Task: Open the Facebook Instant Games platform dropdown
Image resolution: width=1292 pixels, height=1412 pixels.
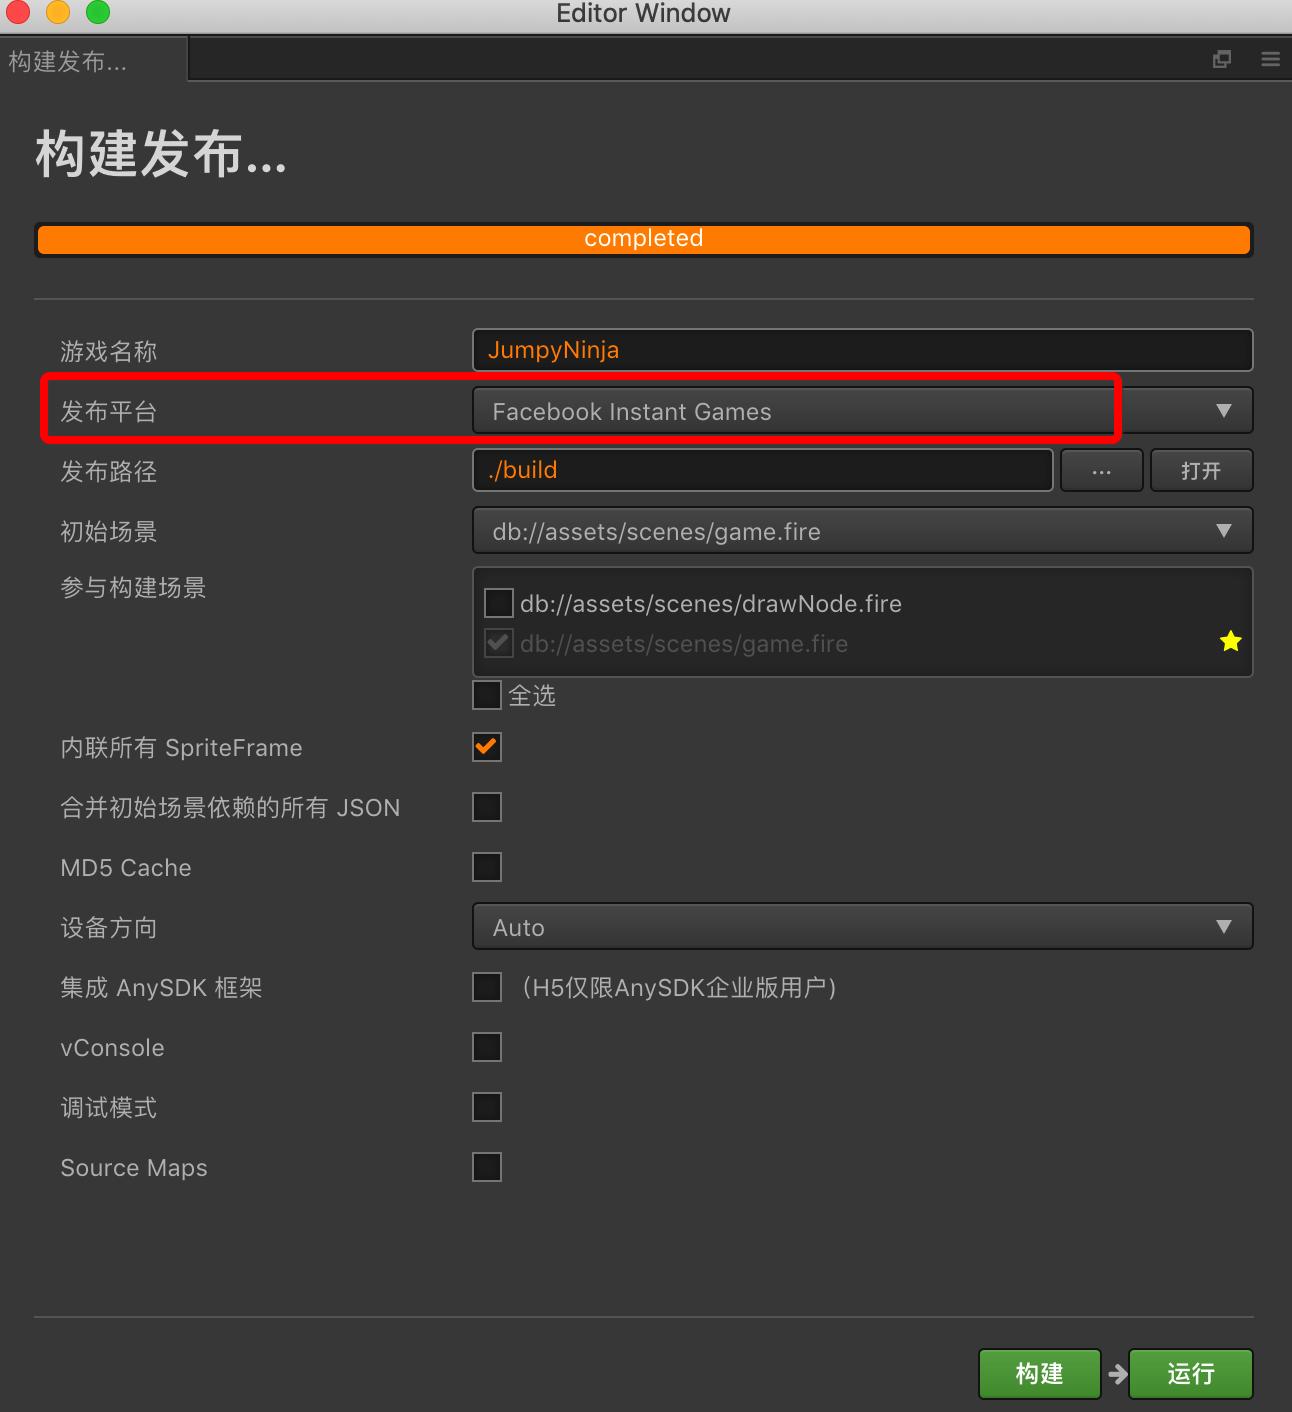Action: 862,411
